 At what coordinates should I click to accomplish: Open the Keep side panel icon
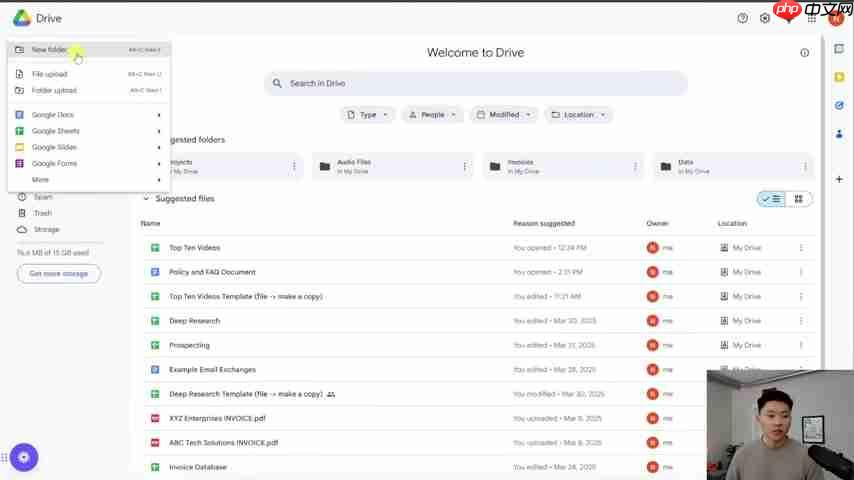click(x=839, y=77)
